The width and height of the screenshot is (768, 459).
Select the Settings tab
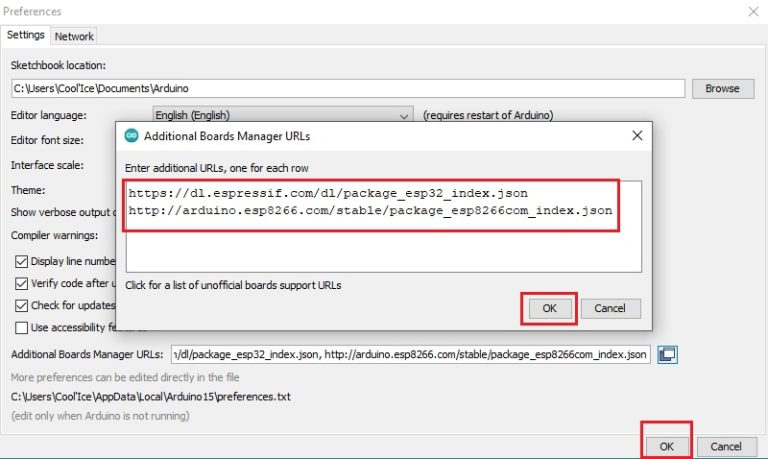[26, 35]
